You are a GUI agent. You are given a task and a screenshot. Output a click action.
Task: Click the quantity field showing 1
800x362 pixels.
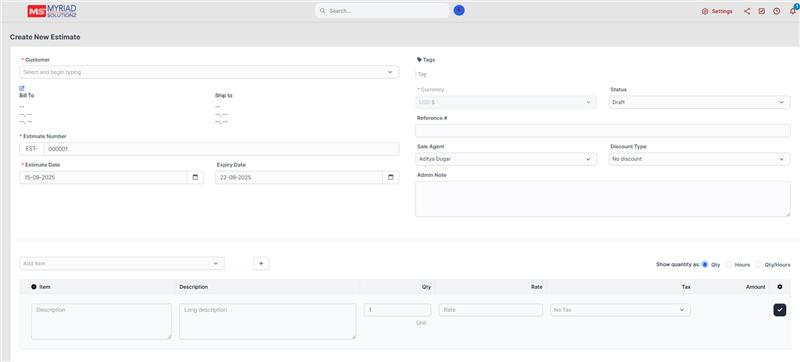coord(397,310)
